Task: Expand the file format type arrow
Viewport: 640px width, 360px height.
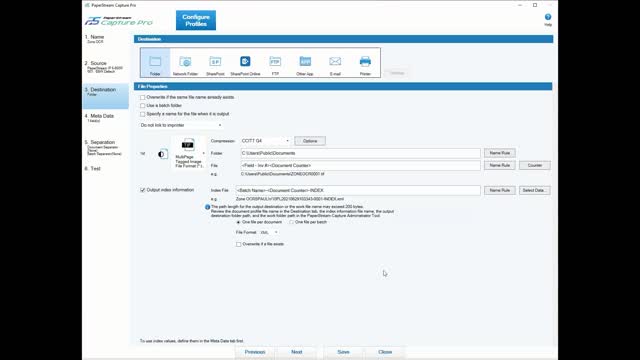Action: coord(203,153)
